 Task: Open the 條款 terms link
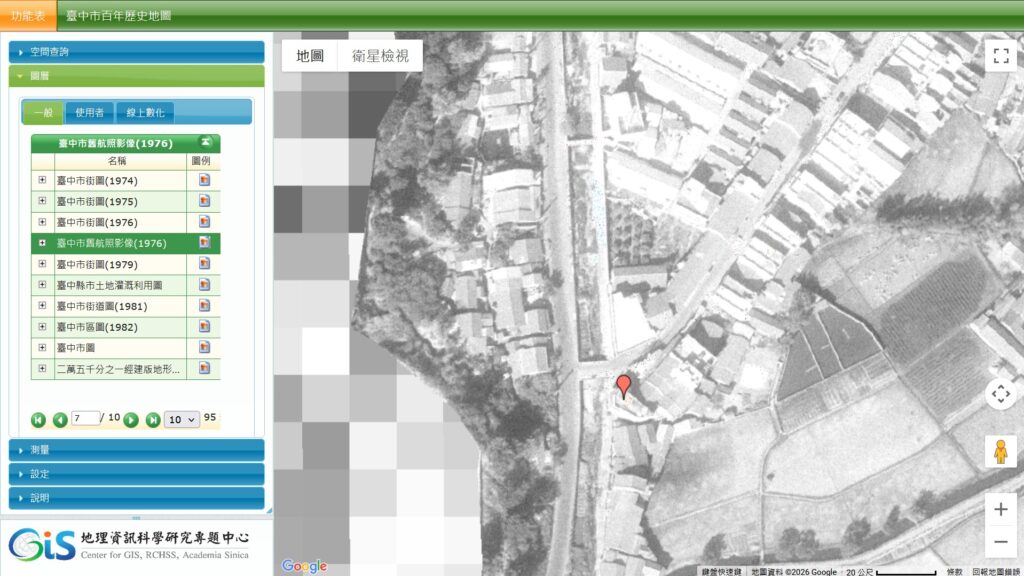tap(954, 571)
